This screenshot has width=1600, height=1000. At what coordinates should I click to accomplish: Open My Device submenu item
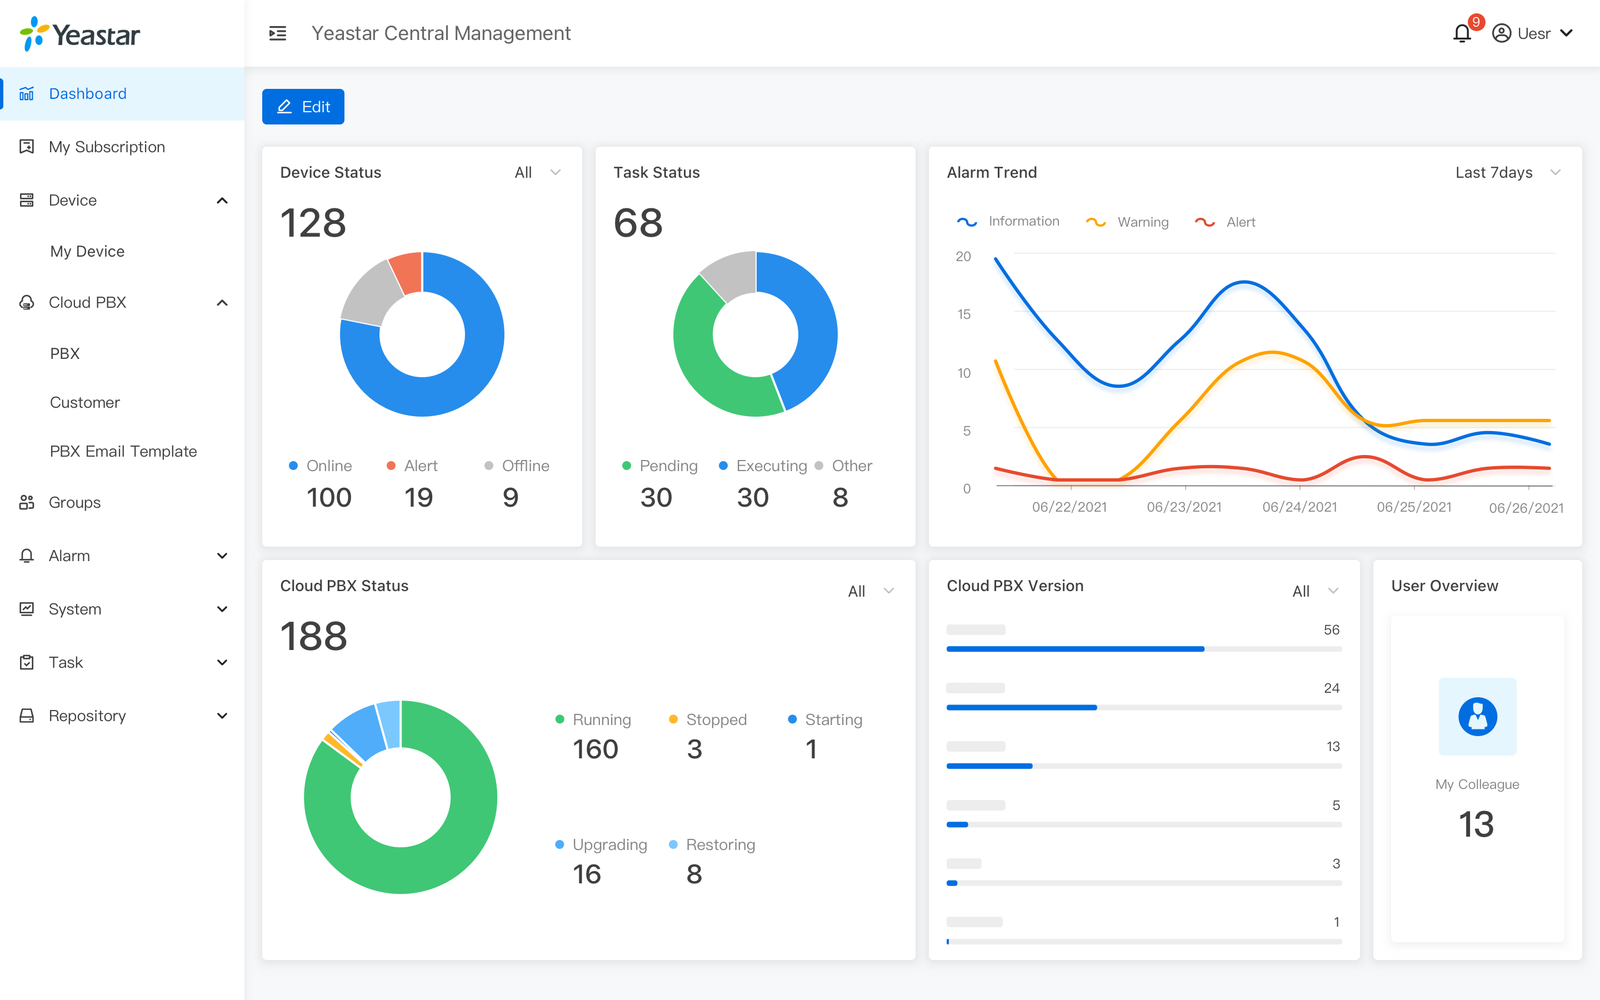tap(122, 251)
